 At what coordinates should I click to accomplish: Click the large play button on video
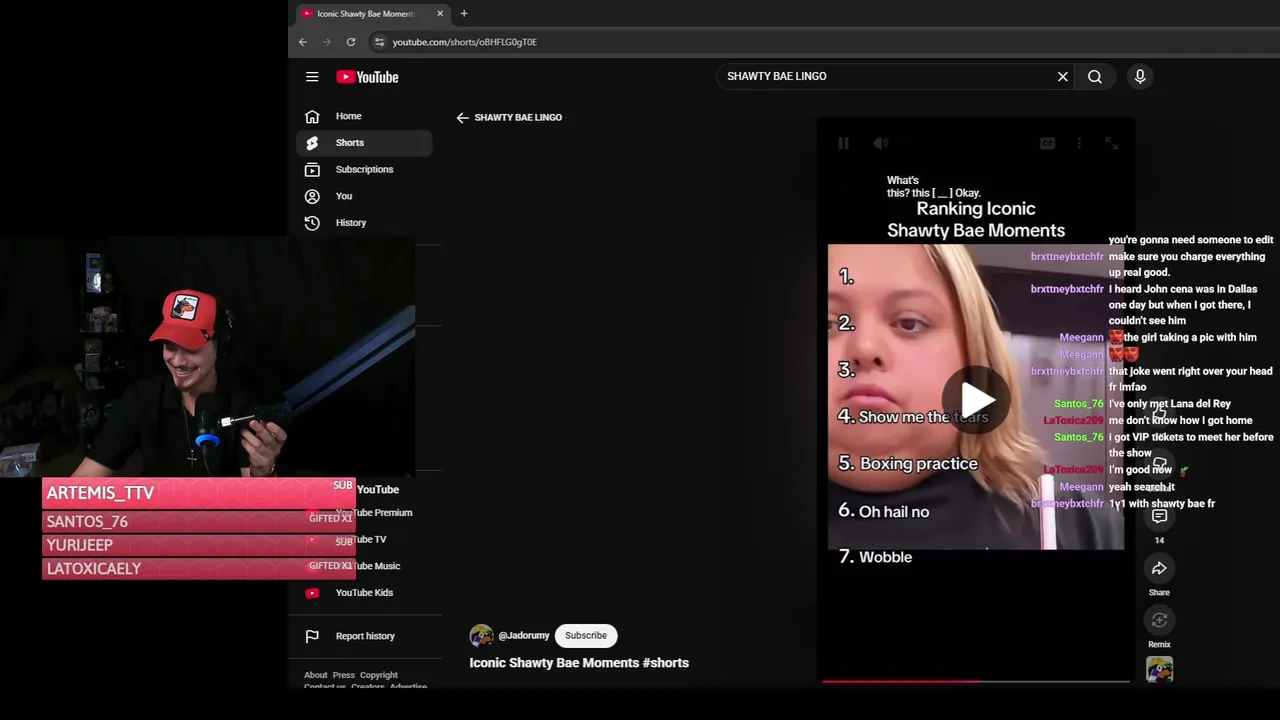pyautogui.click(x=977, y=400)
